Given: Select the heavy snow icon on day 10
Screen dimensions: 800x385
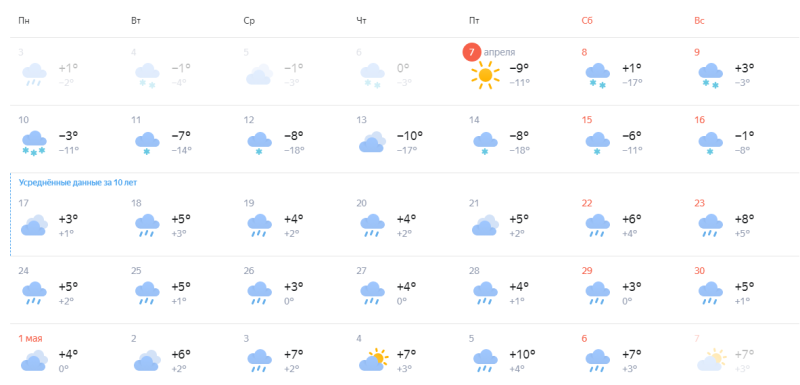Looking at the screenshot, I should (x=34, y=143).
